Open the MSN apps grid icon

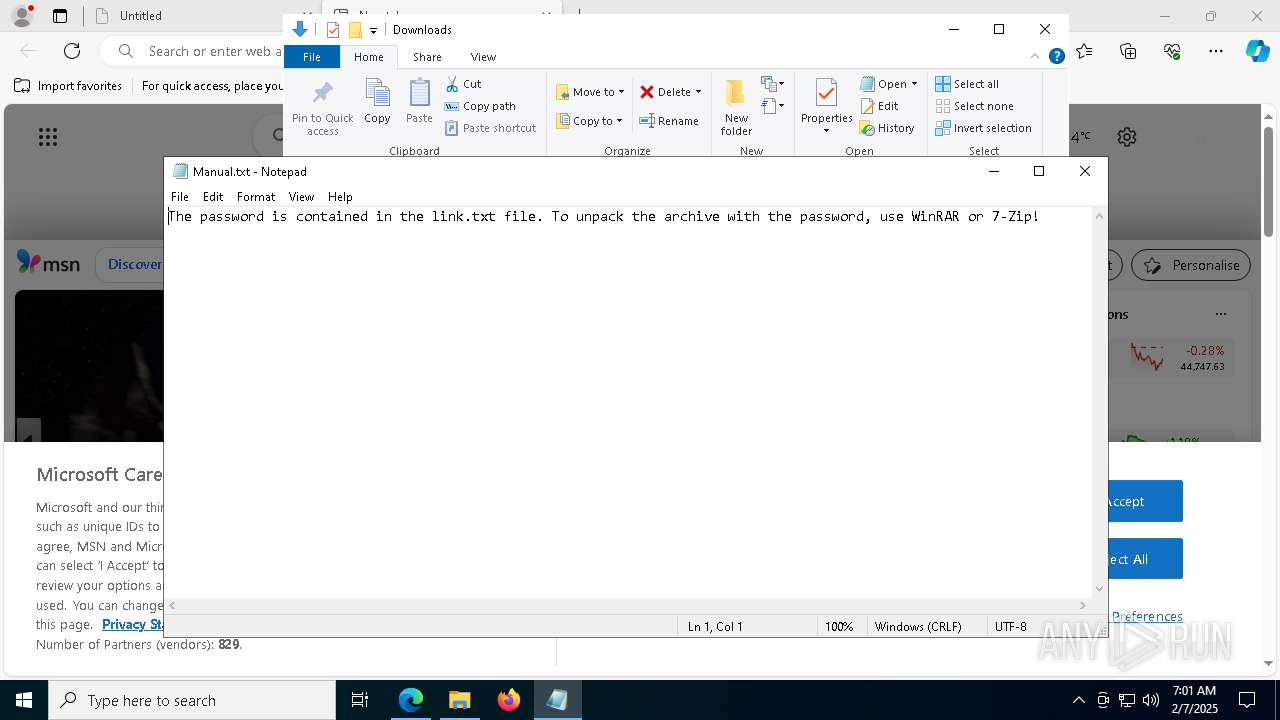(x=48, y=137)
